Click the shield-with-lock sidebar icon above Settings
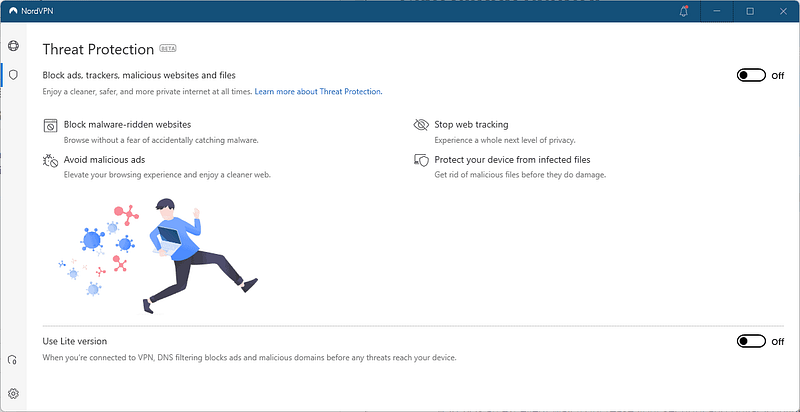Image resolution: width=800 pixels, height=412 pixels. [x=13, y=360]
